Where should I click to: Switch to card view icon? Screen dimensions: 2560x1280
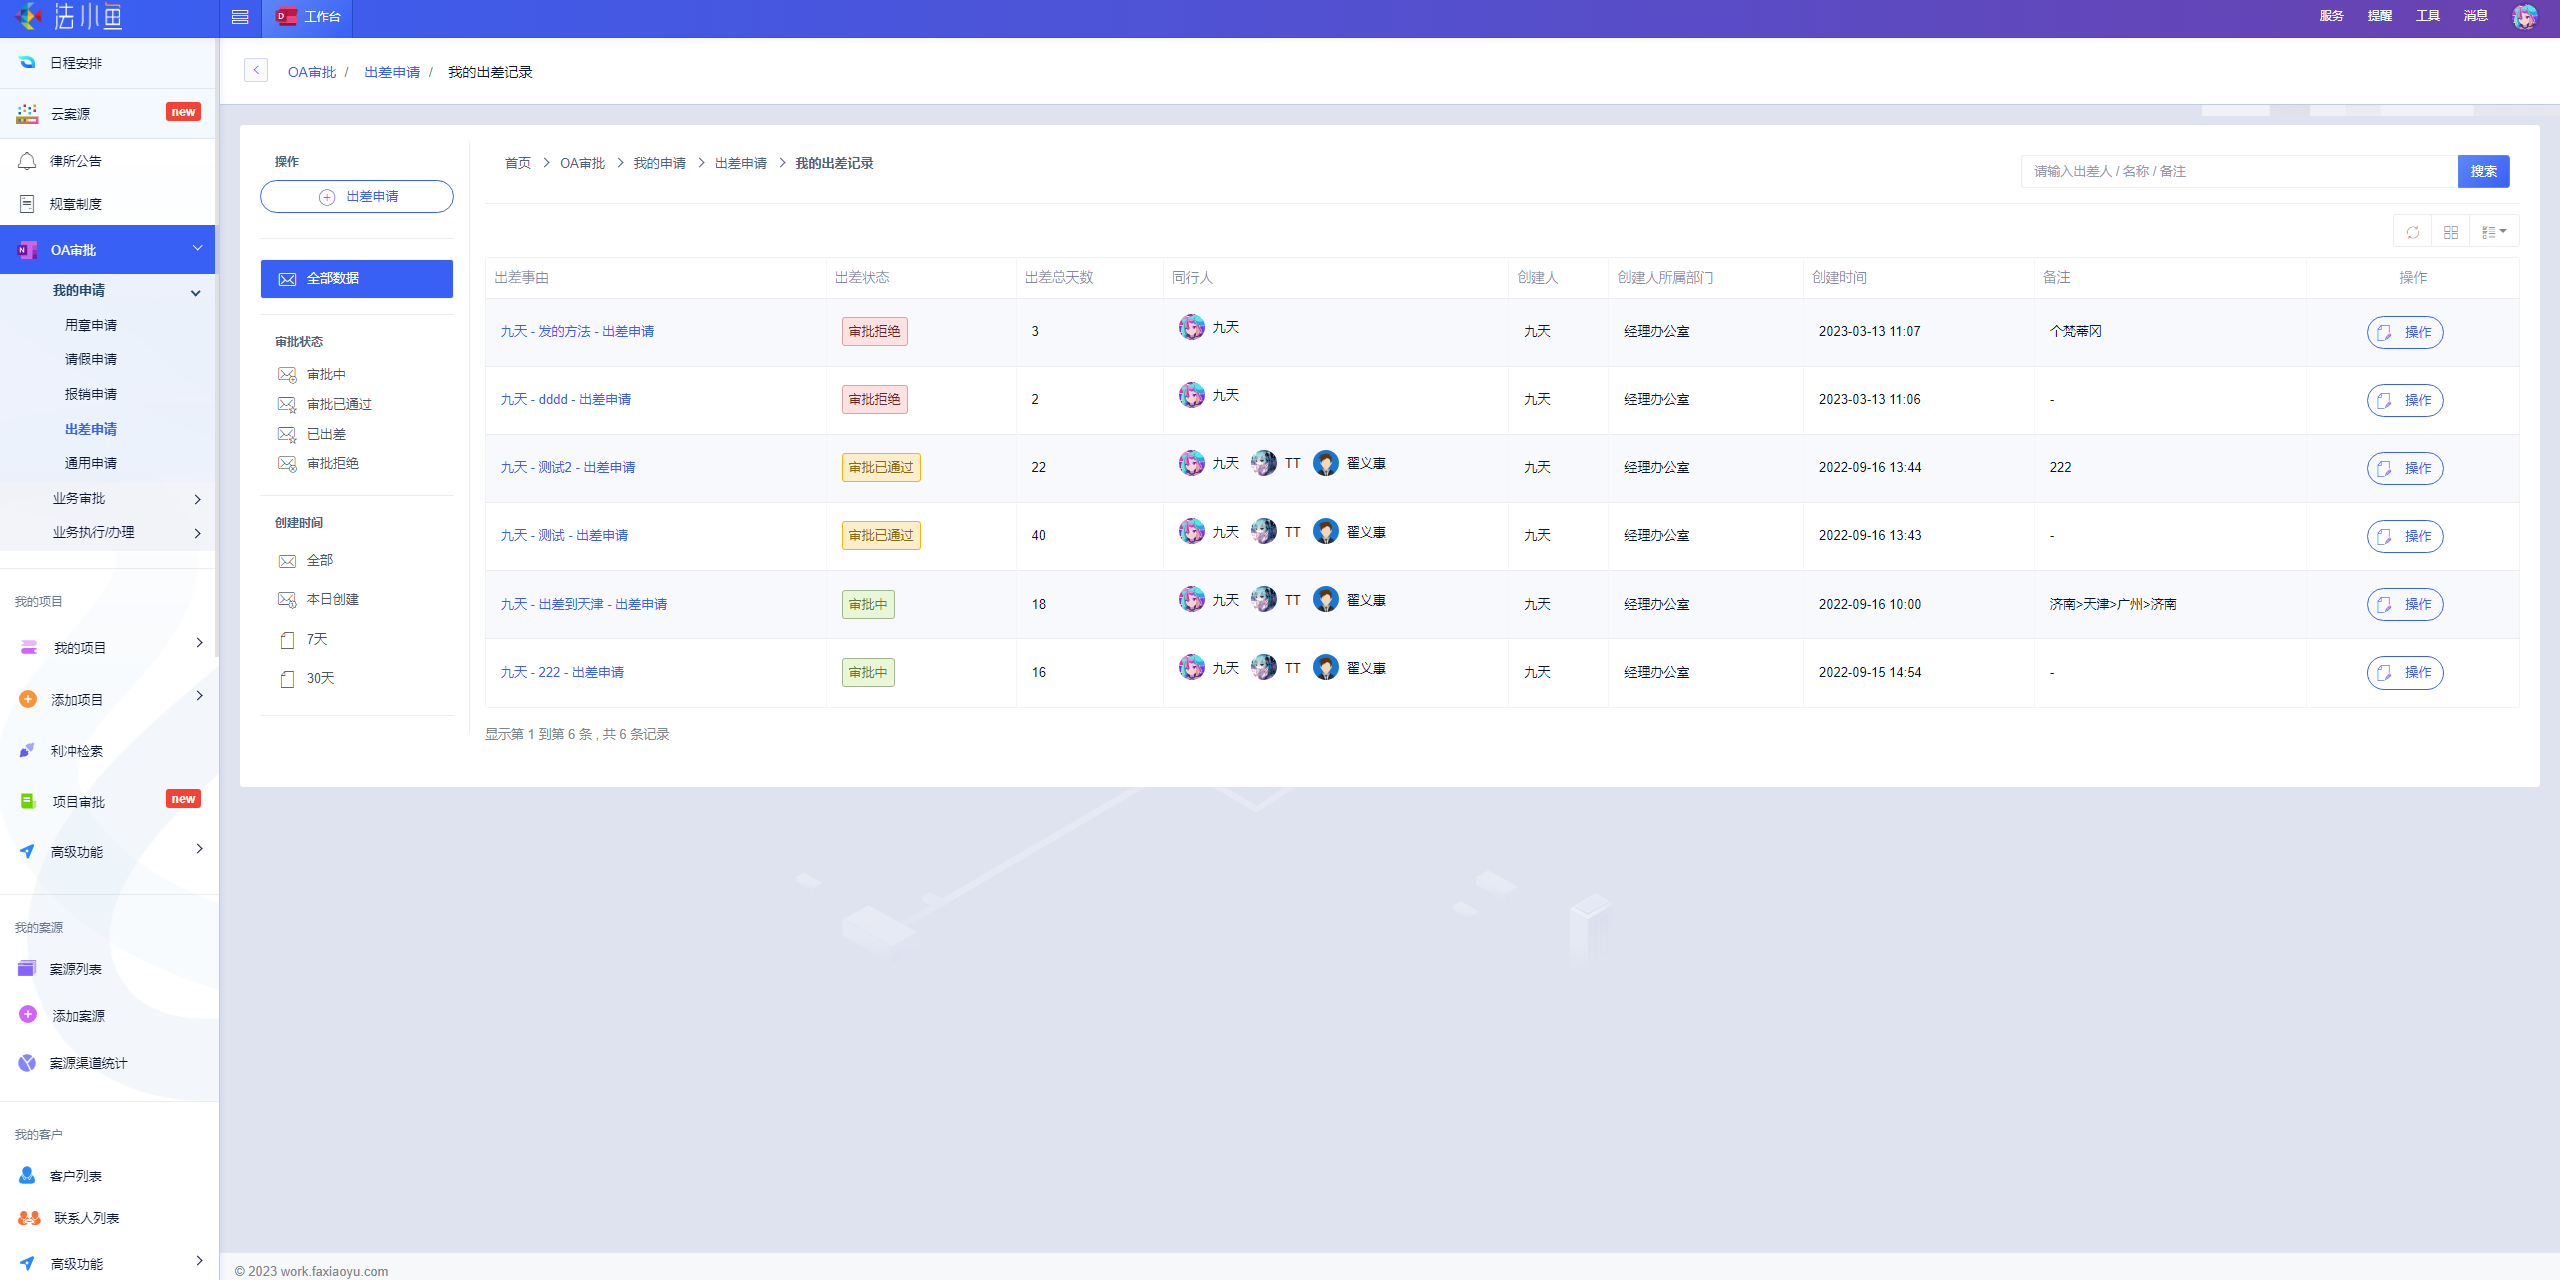tap(2451, 232)
